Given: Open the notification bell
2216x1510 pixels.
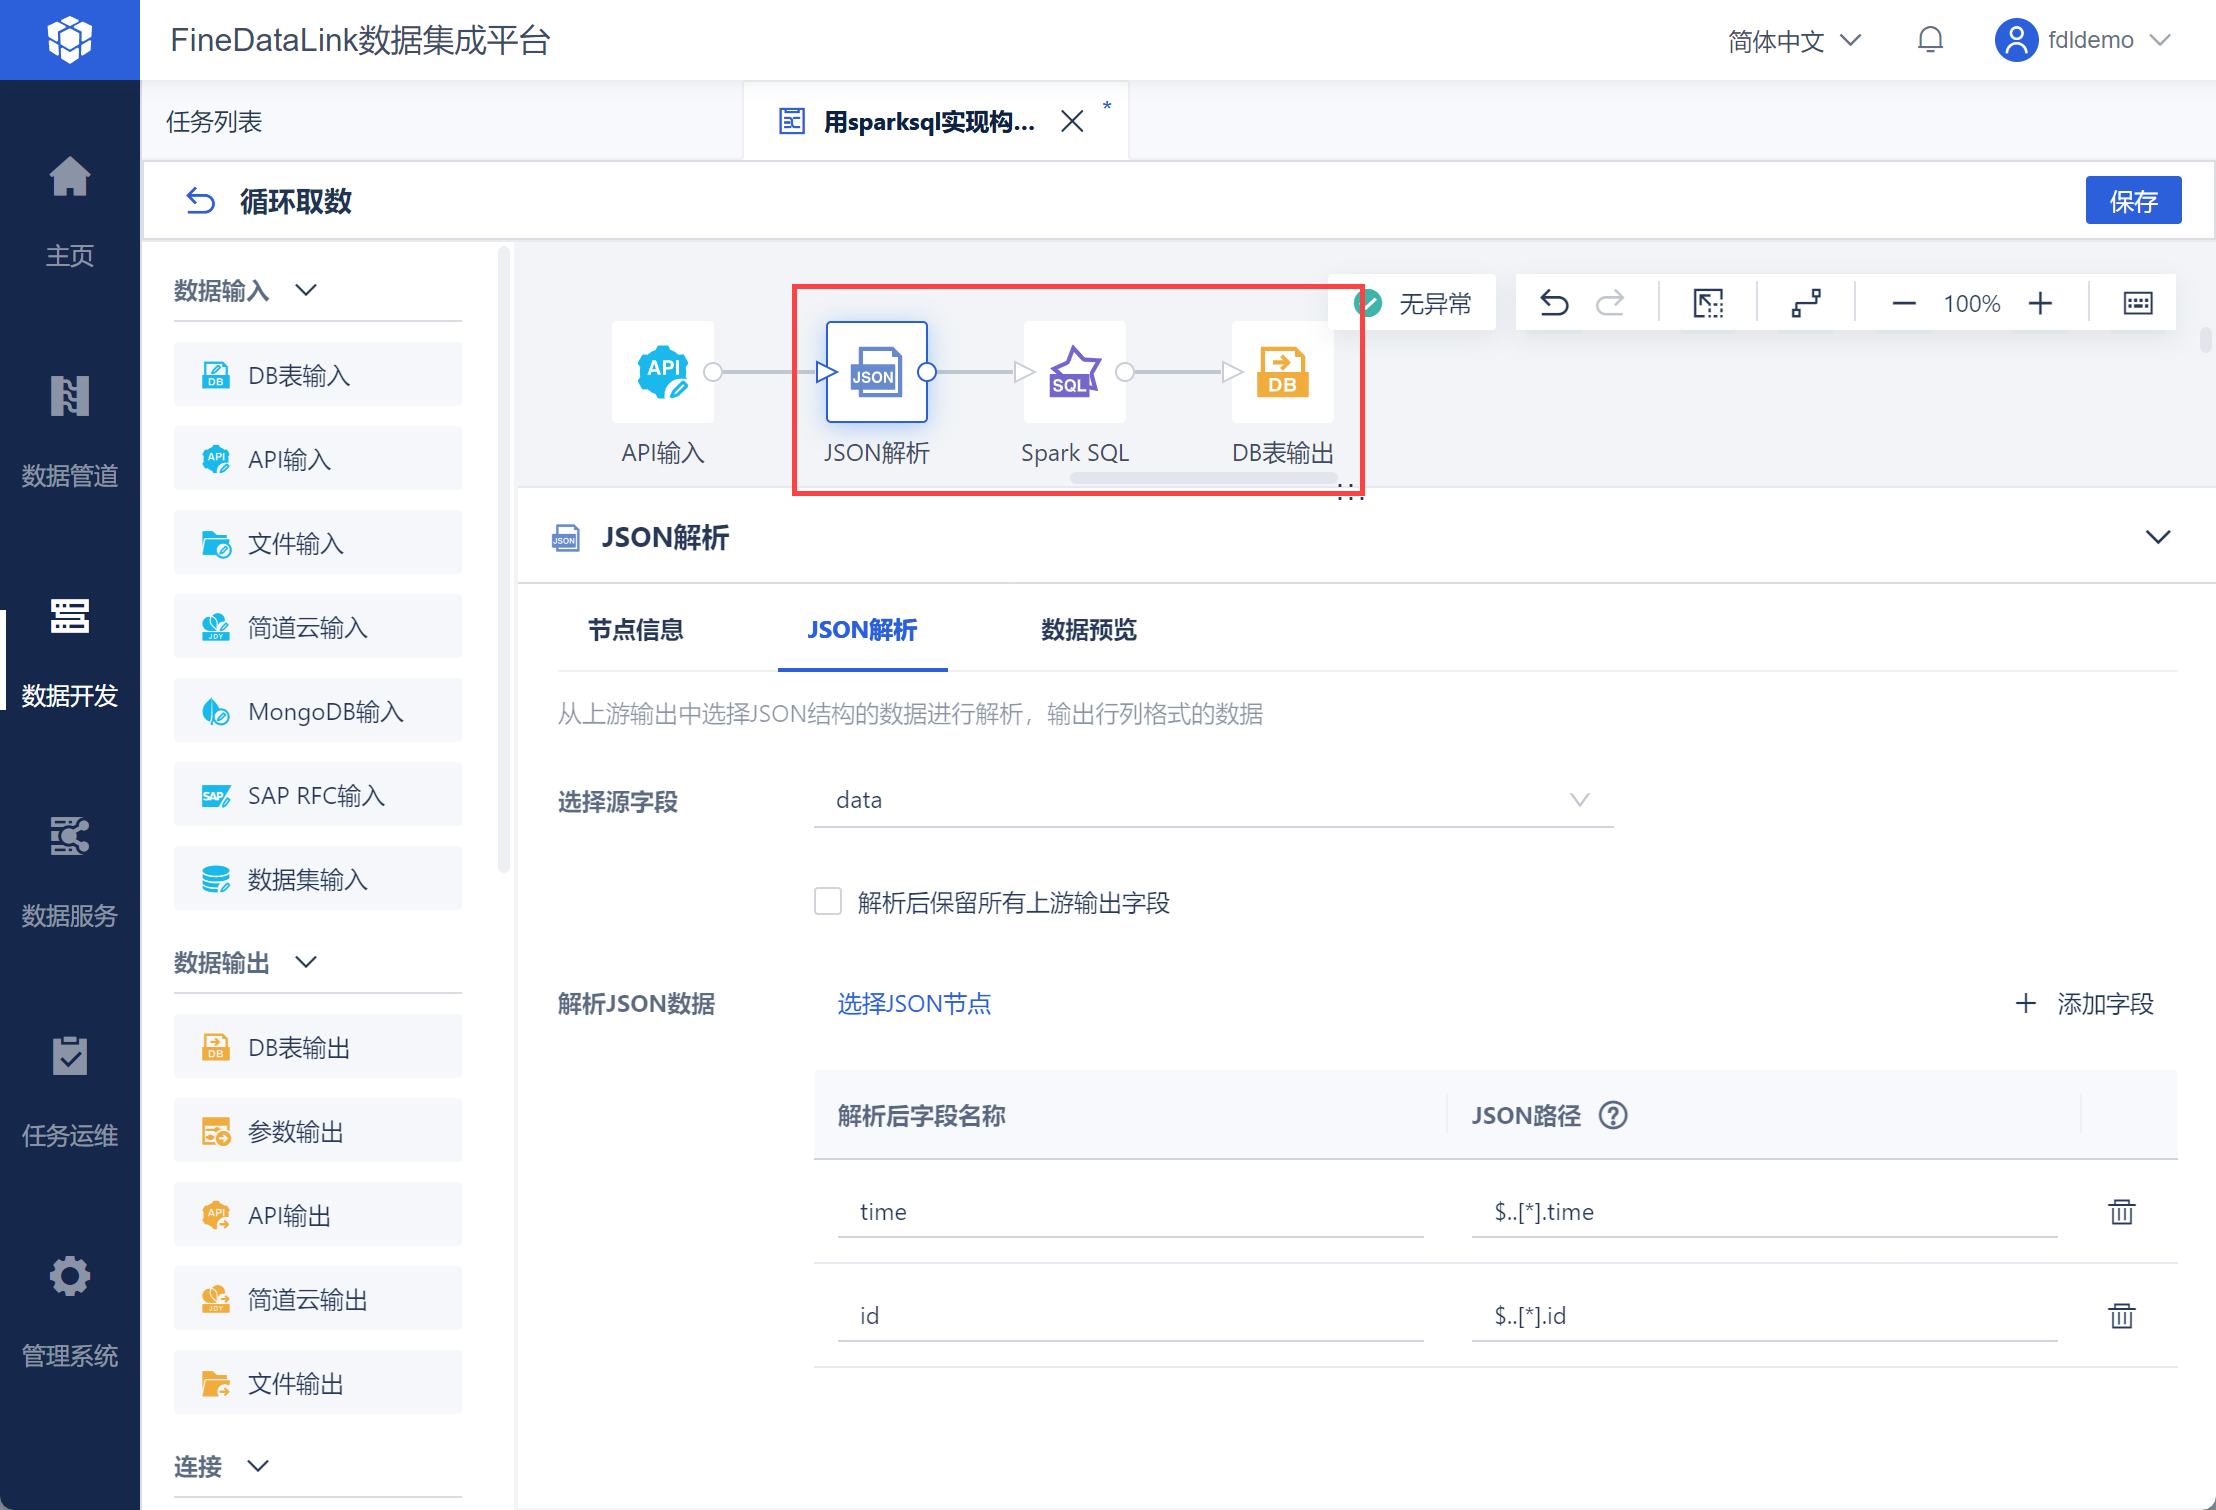Looking at the screenshot, I should (x=1930, y=40).
